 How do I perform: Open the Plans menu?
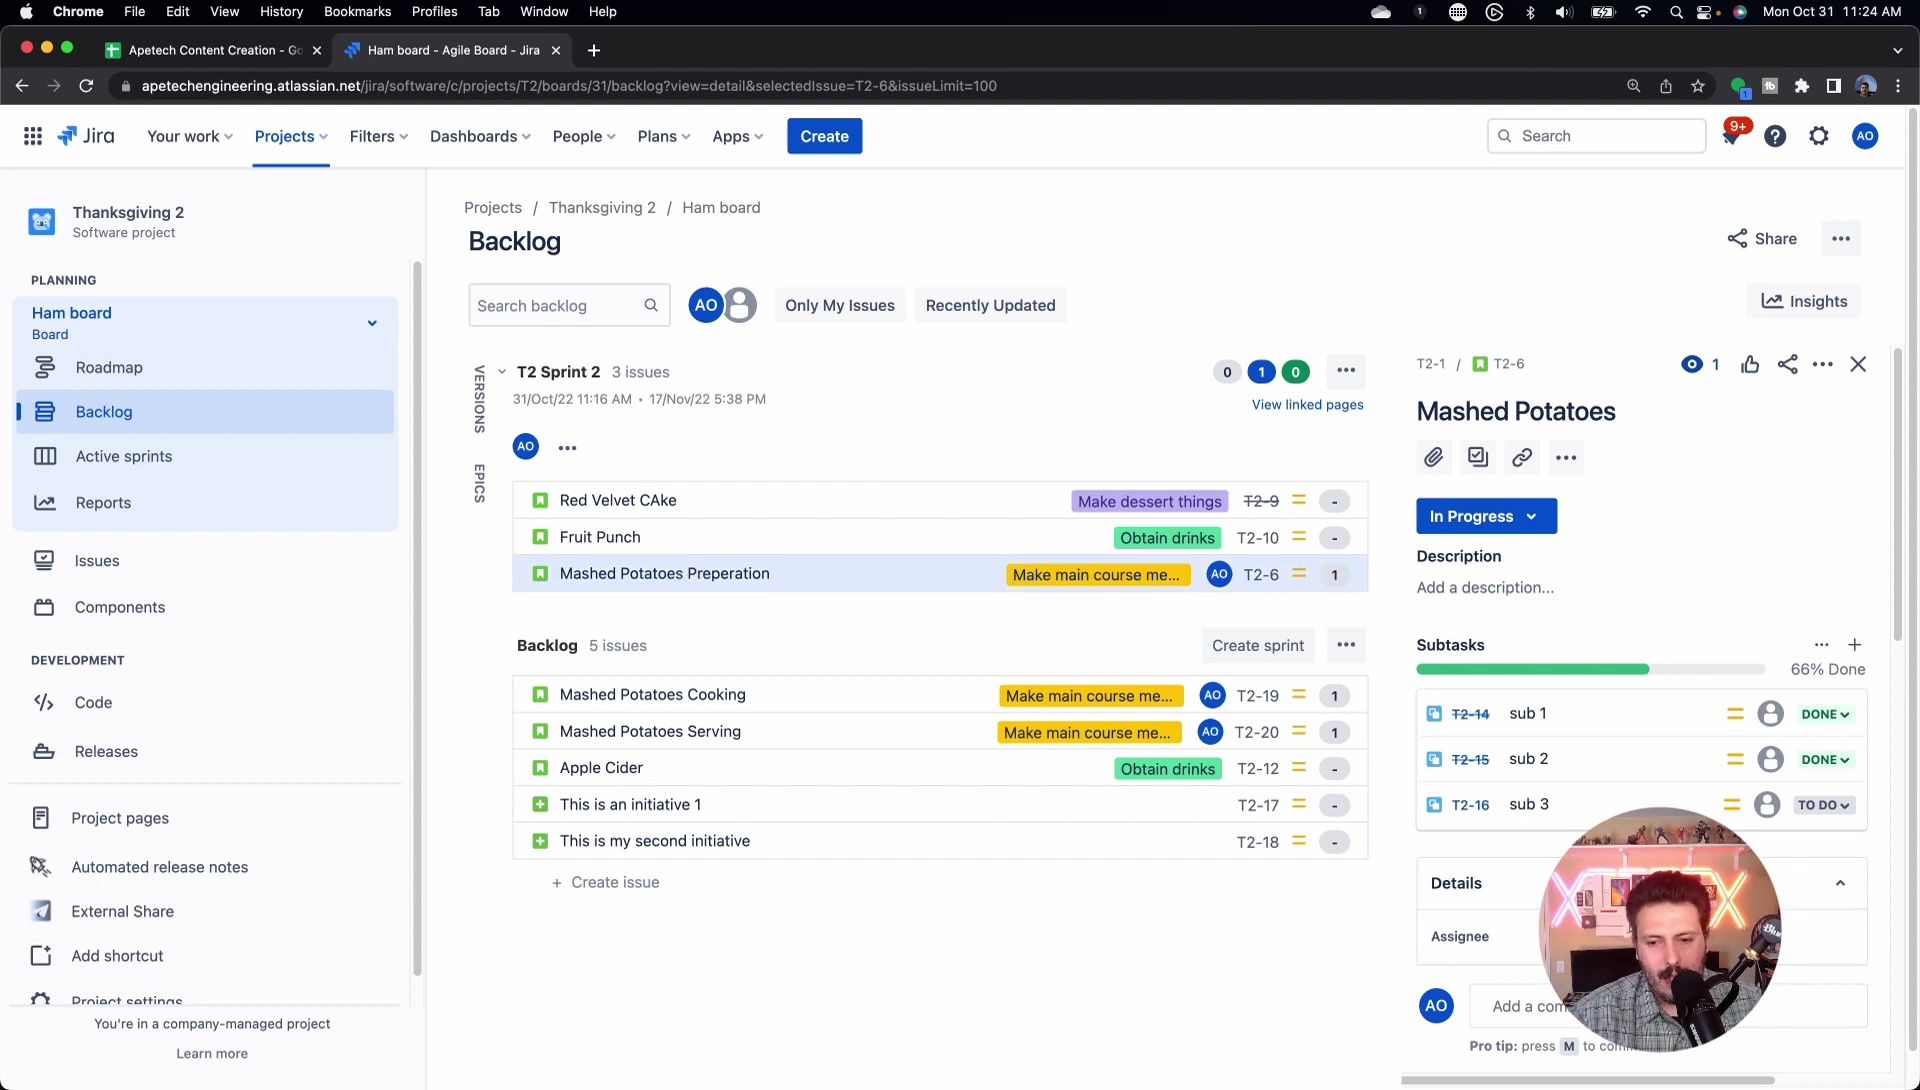click(x=664, y=136)
